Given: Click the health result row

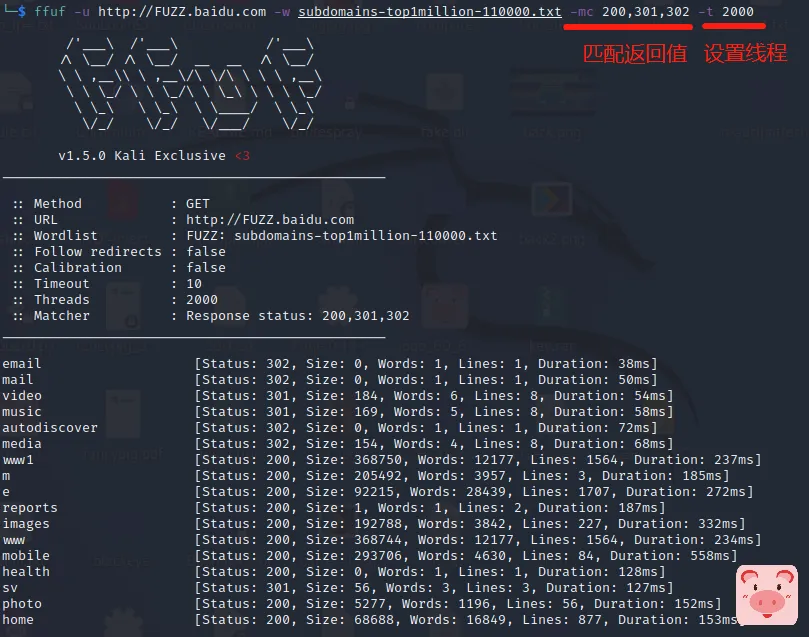Looking at the screenshot, I should (x=334, y=571).
